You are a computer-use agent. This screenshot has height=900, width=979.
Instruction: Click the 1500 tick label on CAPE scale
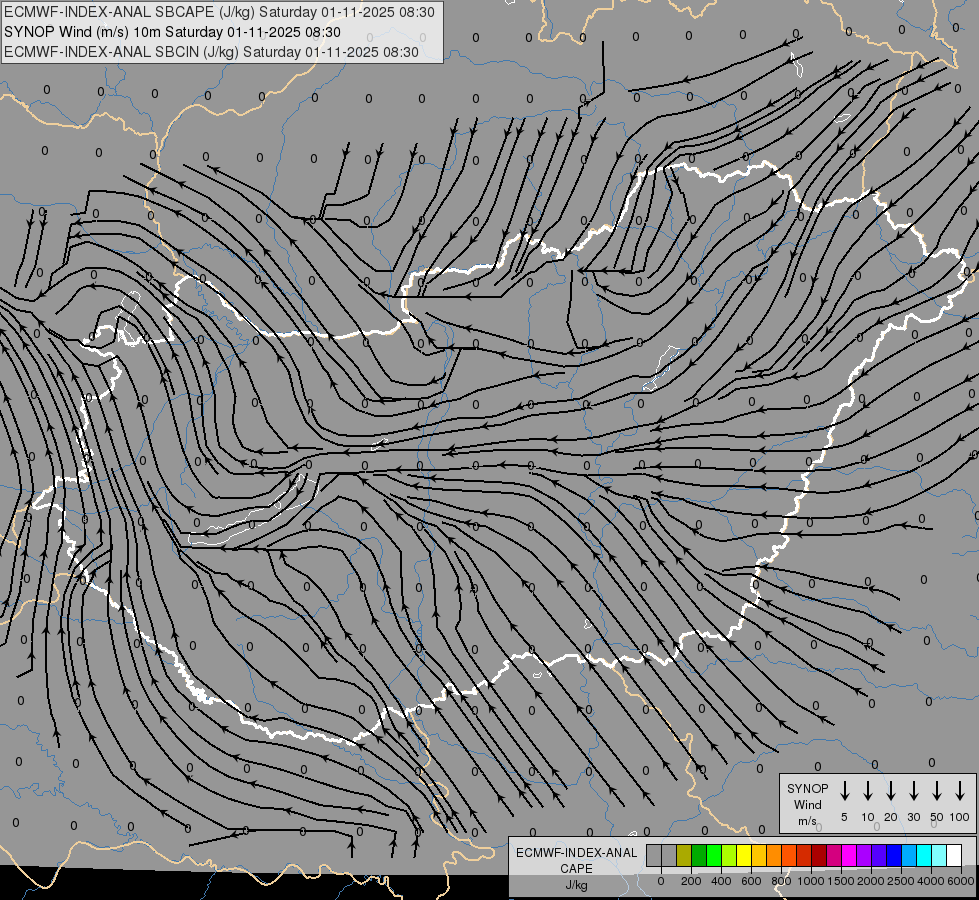pos(841,881)
